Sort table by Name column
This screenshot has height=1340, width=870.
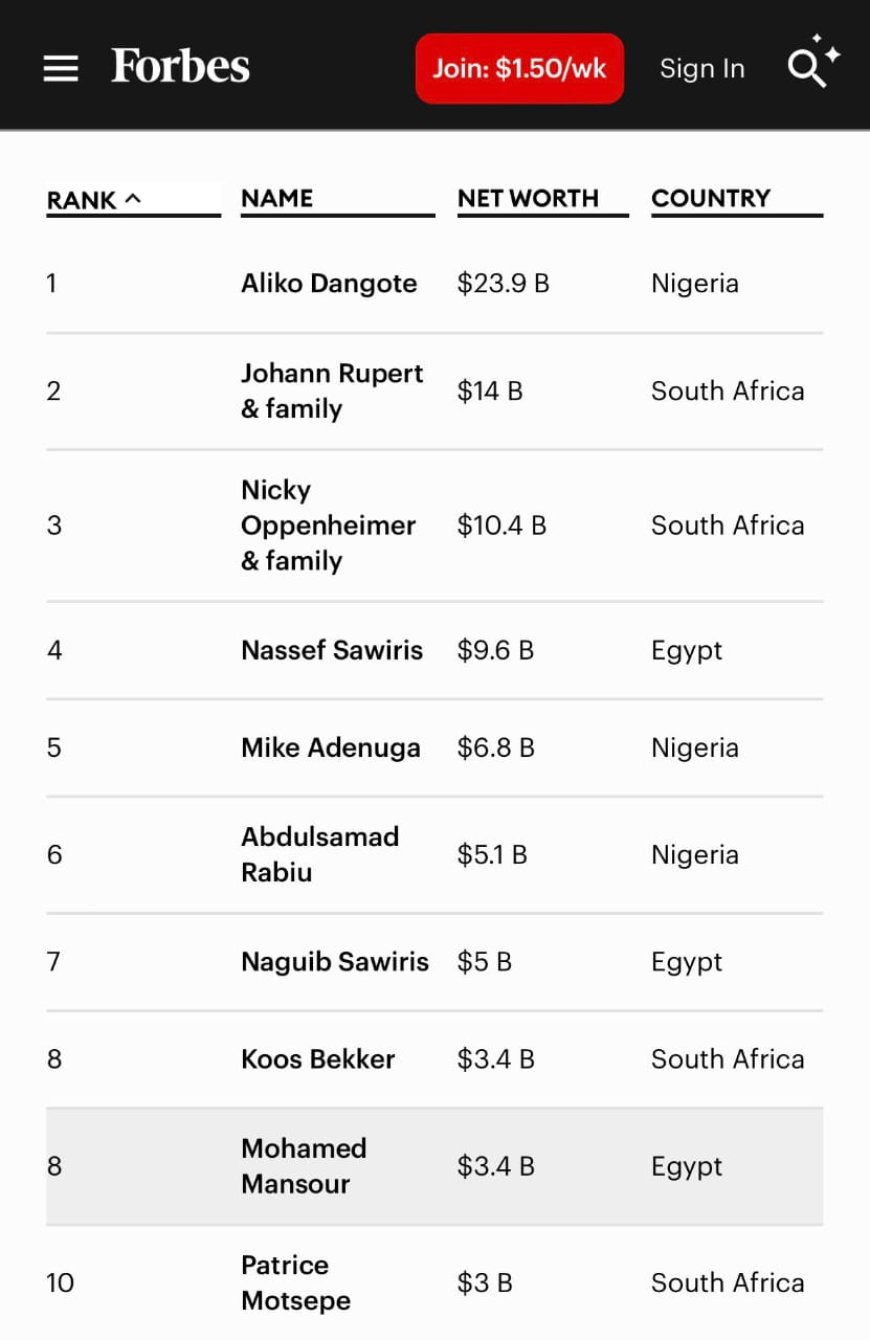(277, 198)
